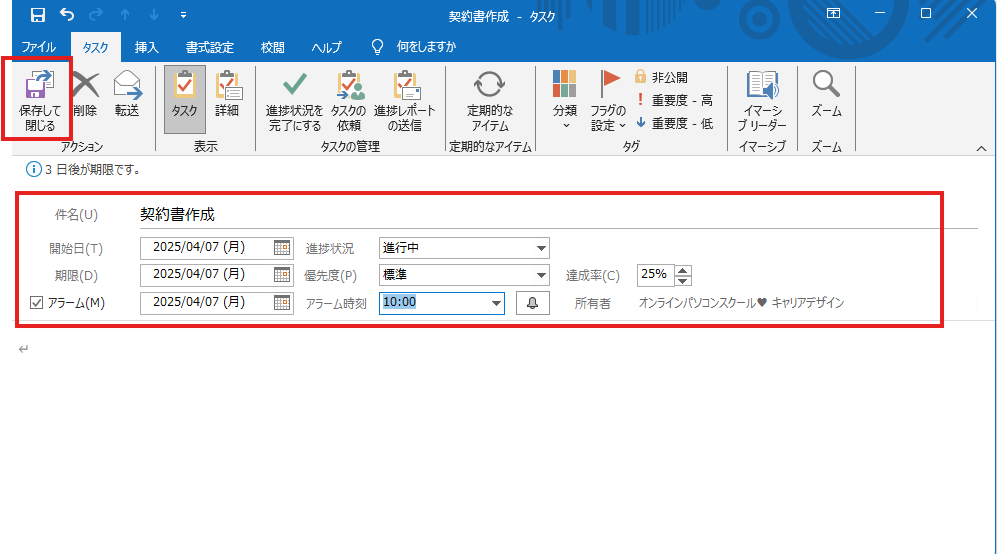Open the Customize Quick Access Toolbar dropdown

pos(183,15)
